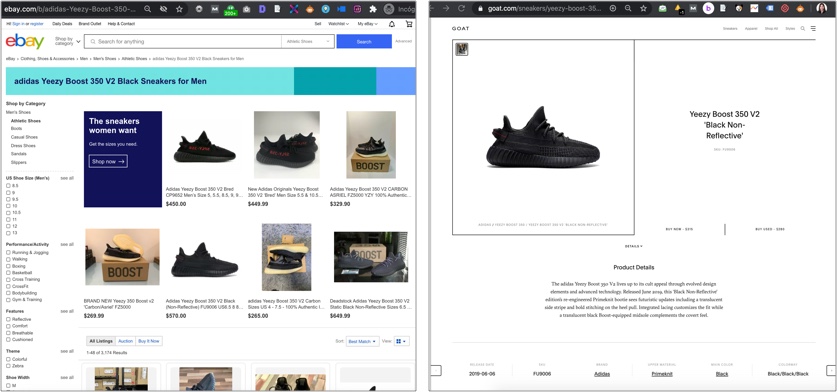Click the lock icon in GOAT address bar
This screenshot has height=392, width=837.
481,9
